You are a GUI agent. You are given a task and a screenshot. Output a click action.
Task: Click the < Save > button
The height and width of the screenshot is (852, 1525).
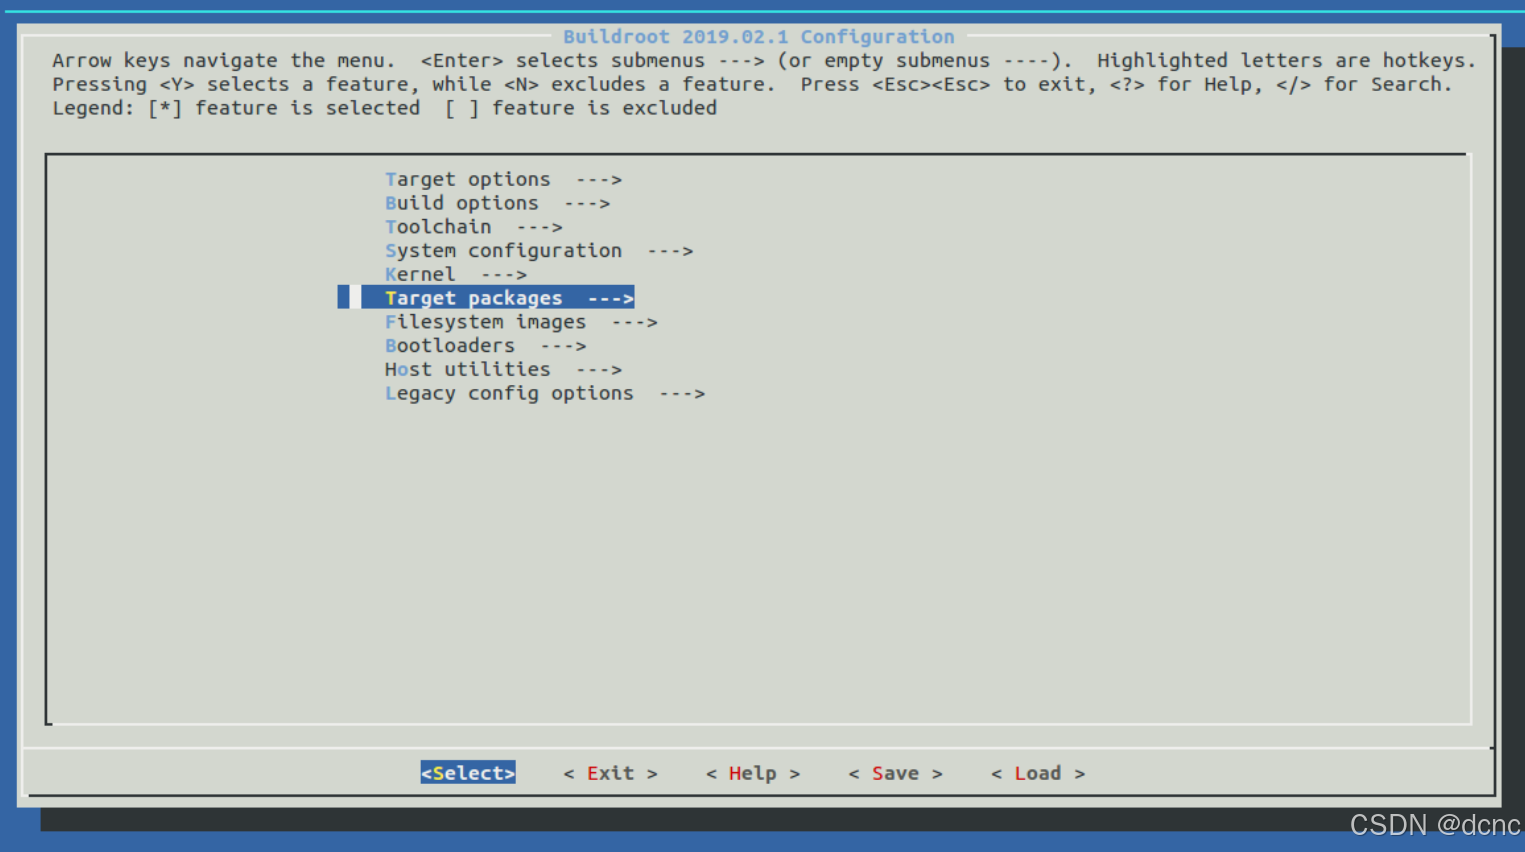coord(895,773)
